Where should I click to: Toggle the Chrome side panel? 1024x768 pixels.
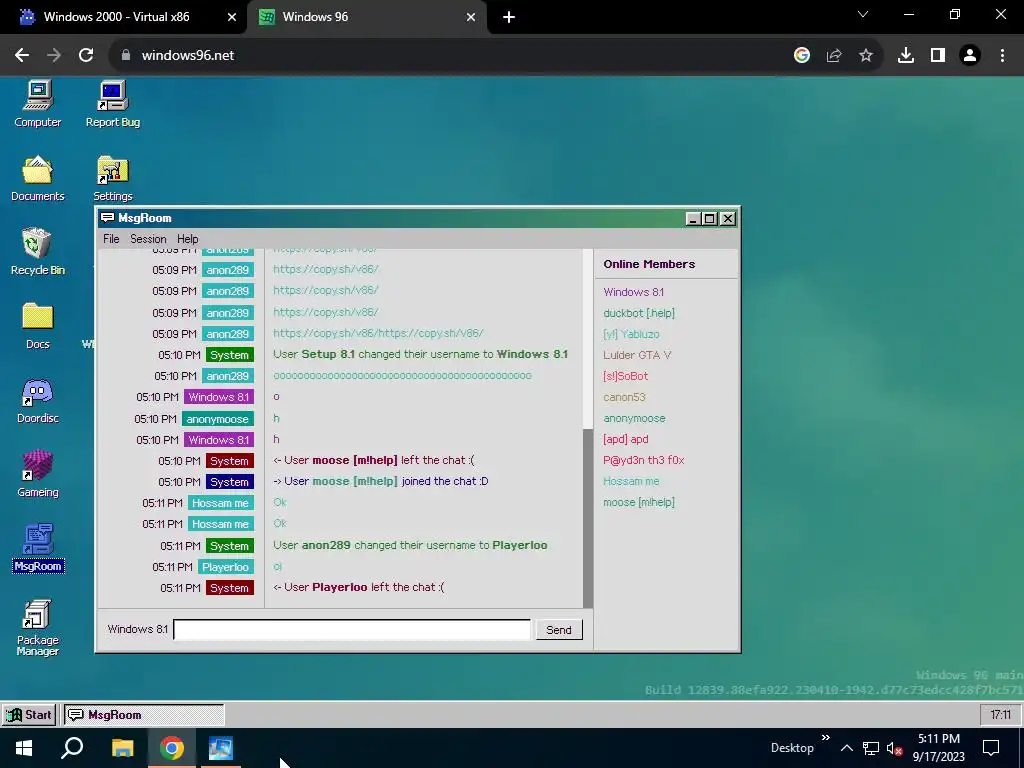[x=938, y=56]
